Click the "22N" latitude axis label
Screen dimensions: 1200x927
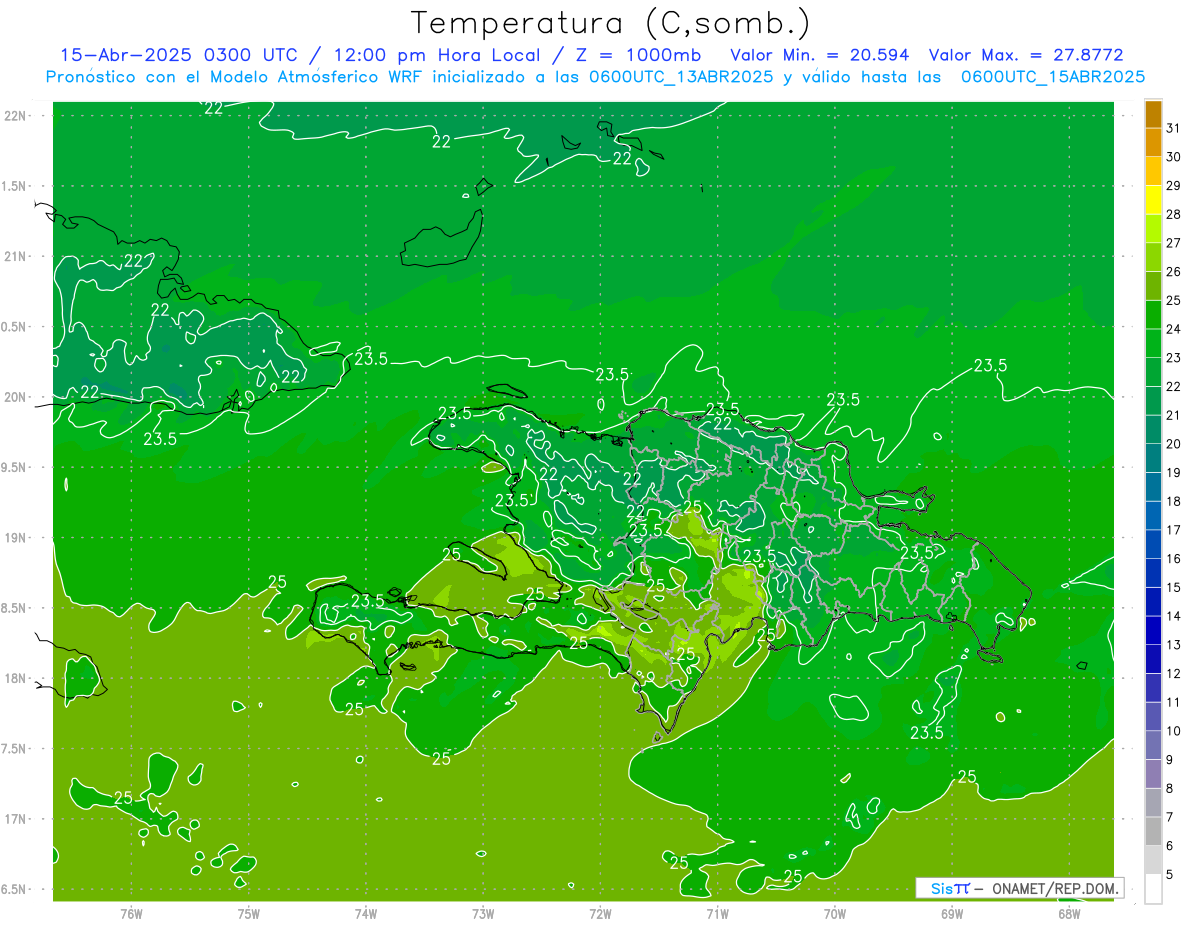[x=16, y=116]
